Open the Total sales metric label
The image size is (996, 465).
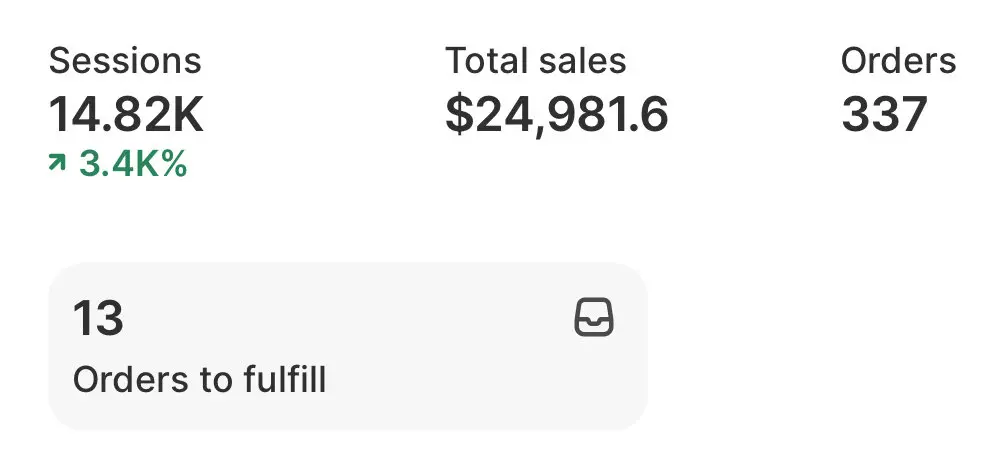pos(535,61)
